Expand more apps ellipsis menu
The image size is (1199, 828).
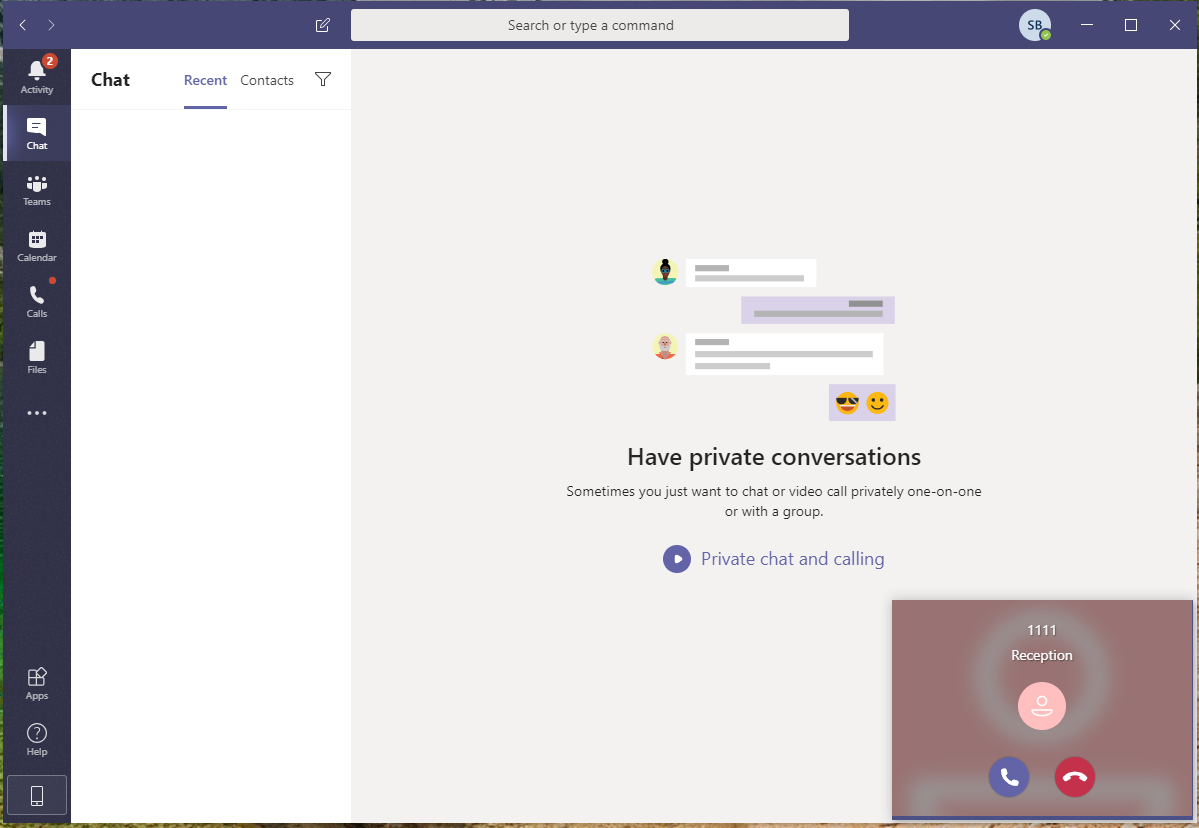[37, 413]
